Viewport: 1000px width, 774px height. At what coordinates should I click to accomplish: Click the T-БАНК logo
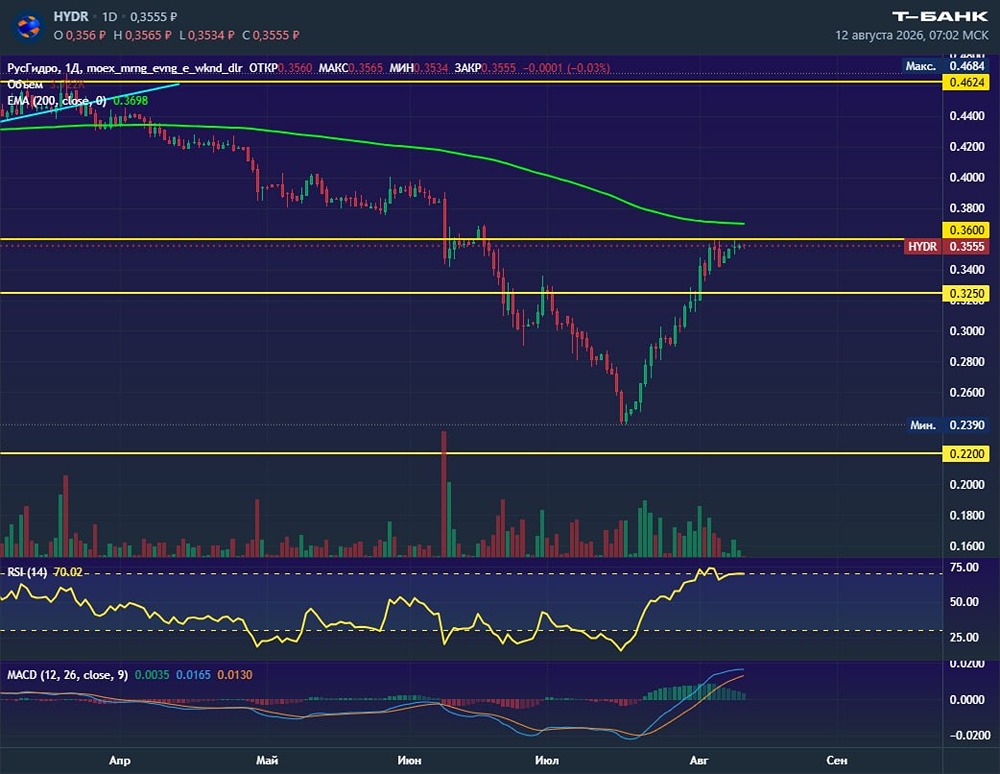point(939,16)
